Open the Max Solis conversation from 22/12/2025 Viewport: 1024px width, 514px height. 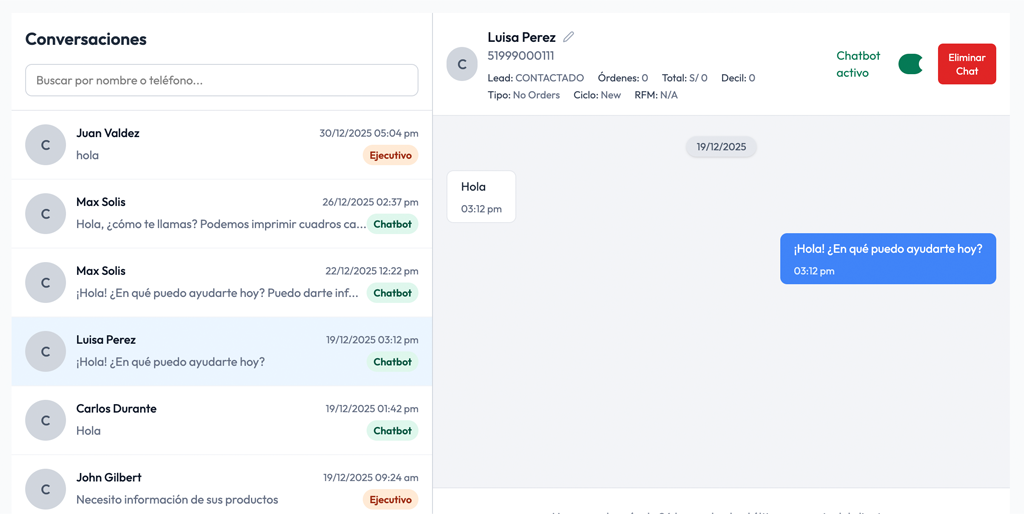[x=220, y=282]
